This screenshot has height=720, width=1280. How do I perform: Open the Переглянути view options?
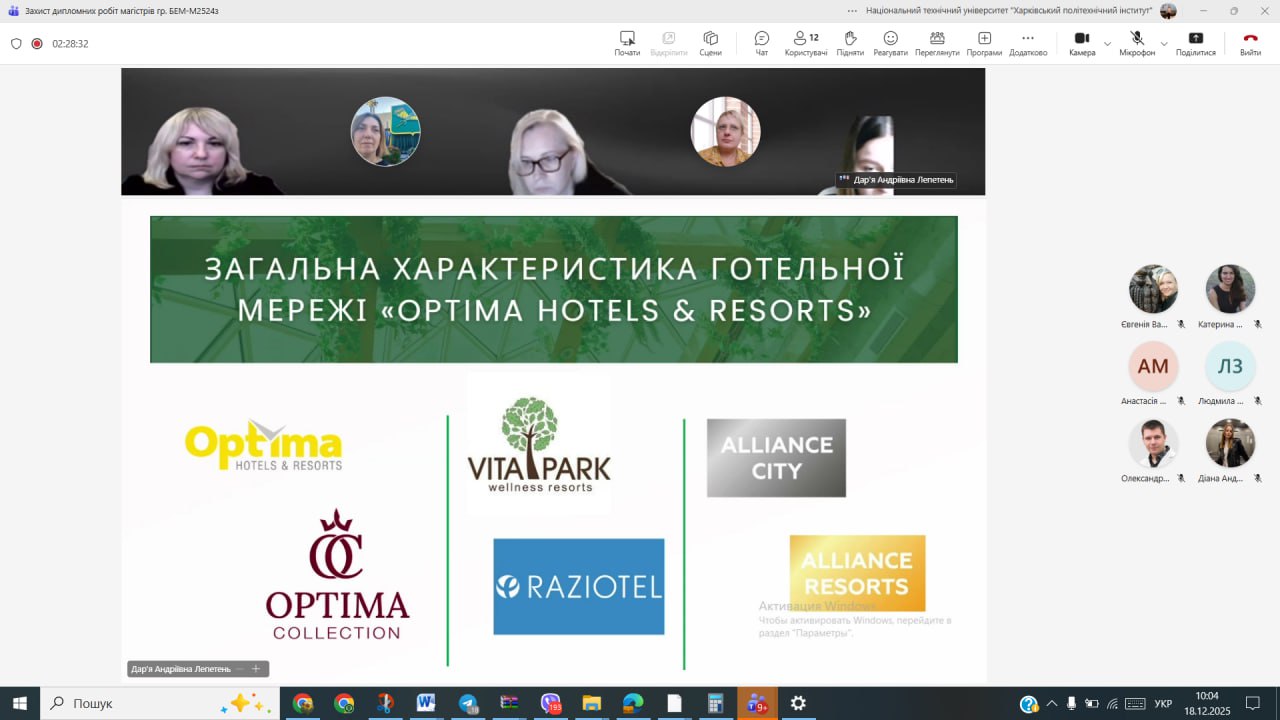click(x=937, y=43)
